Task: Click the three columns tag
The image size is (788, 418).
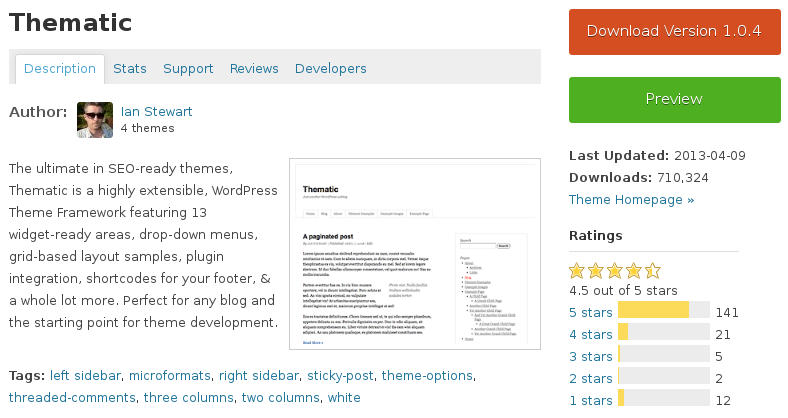Action: pos(188,398)
